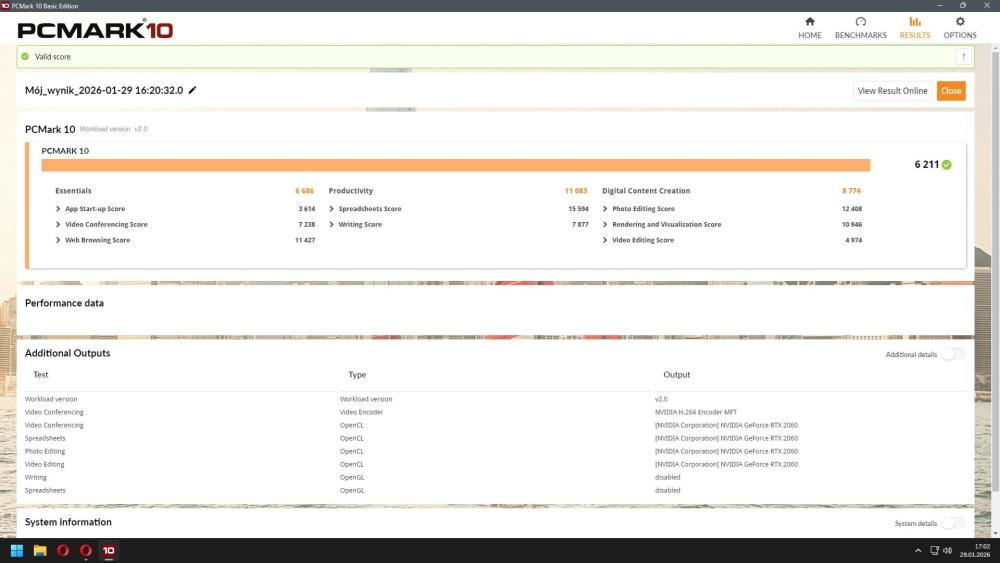The image size is (1000, 563).
Task: Click the PCMark 10 taskbar icon
Action: coord(108,550)
